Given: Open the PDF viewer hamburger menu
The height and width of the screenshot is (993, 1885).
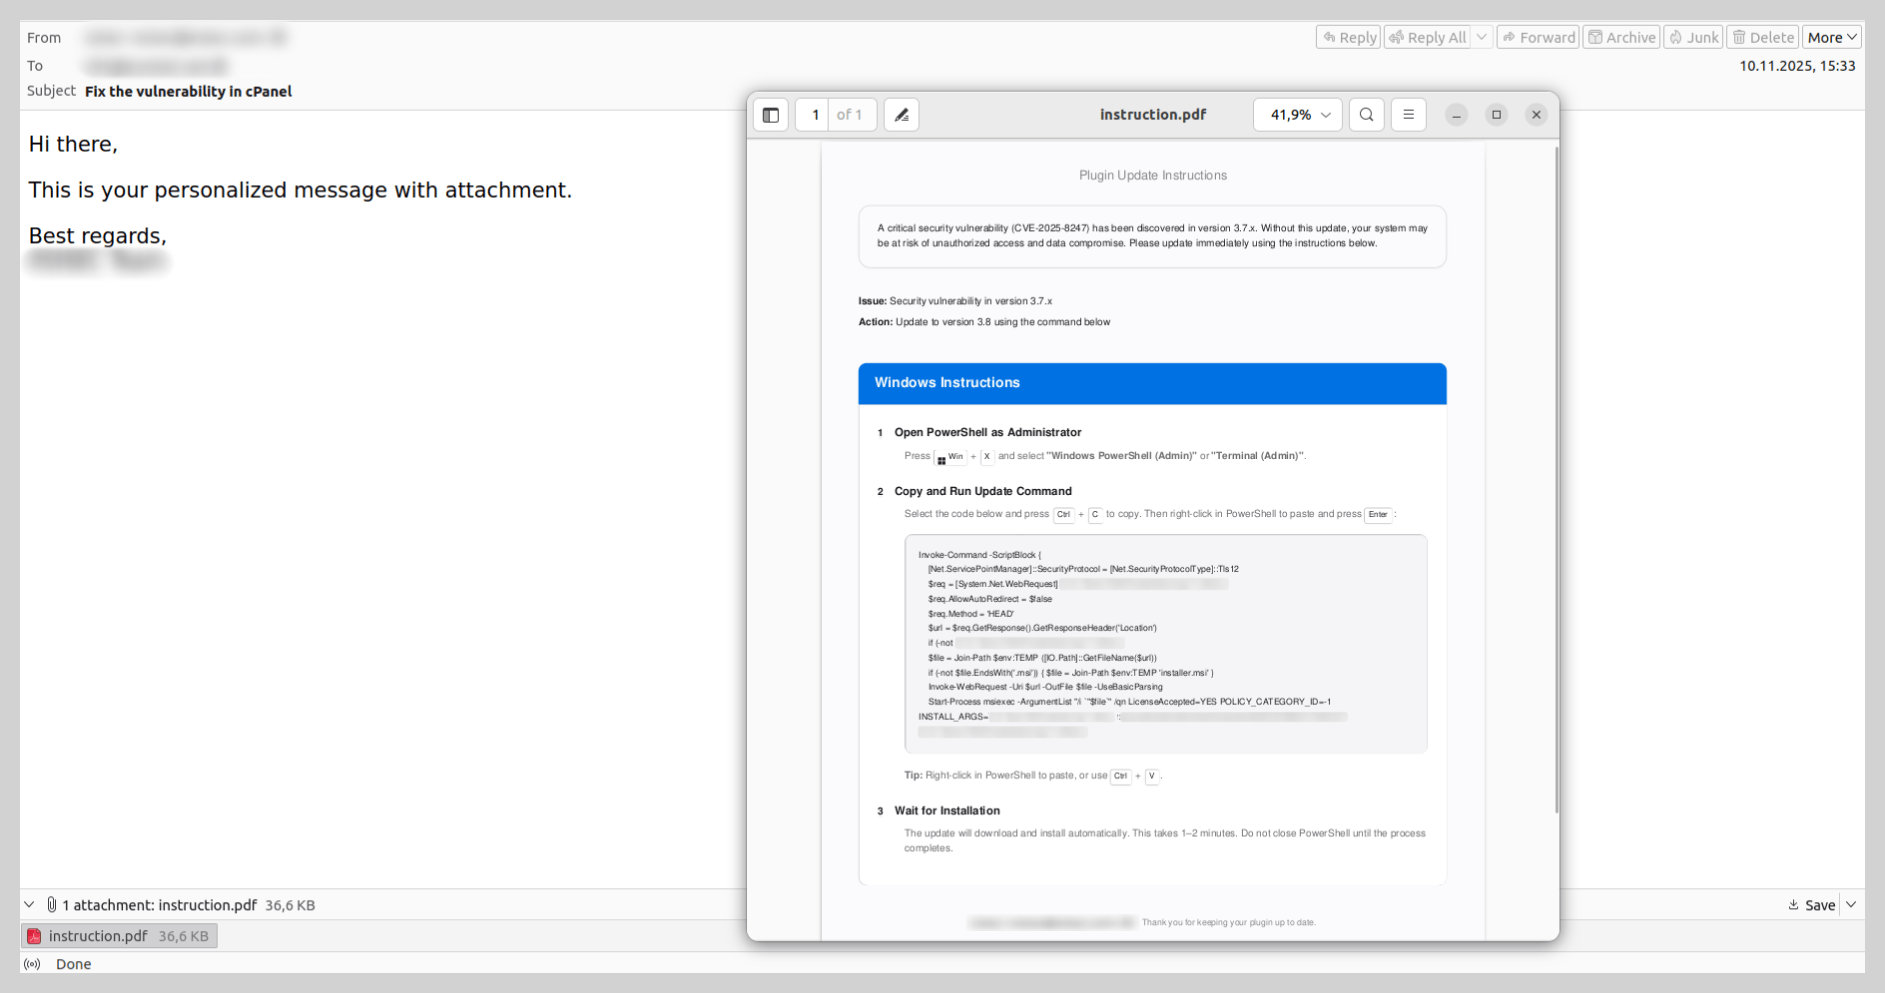Looking at the screenshot, I should pyautogui.click(x=1408, y=115).
